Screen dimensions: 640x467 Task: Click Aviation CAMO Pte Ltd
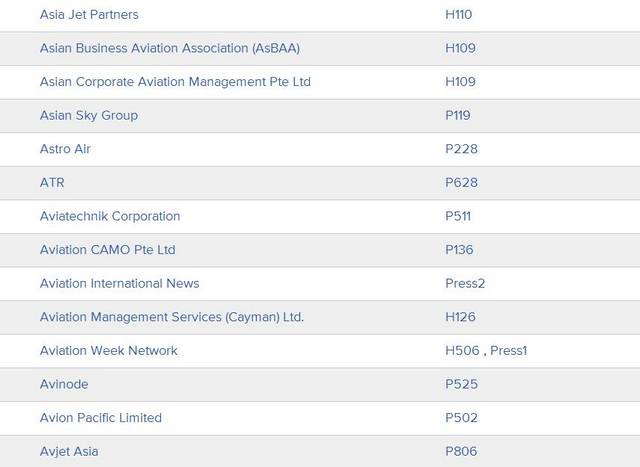[108, 250]
